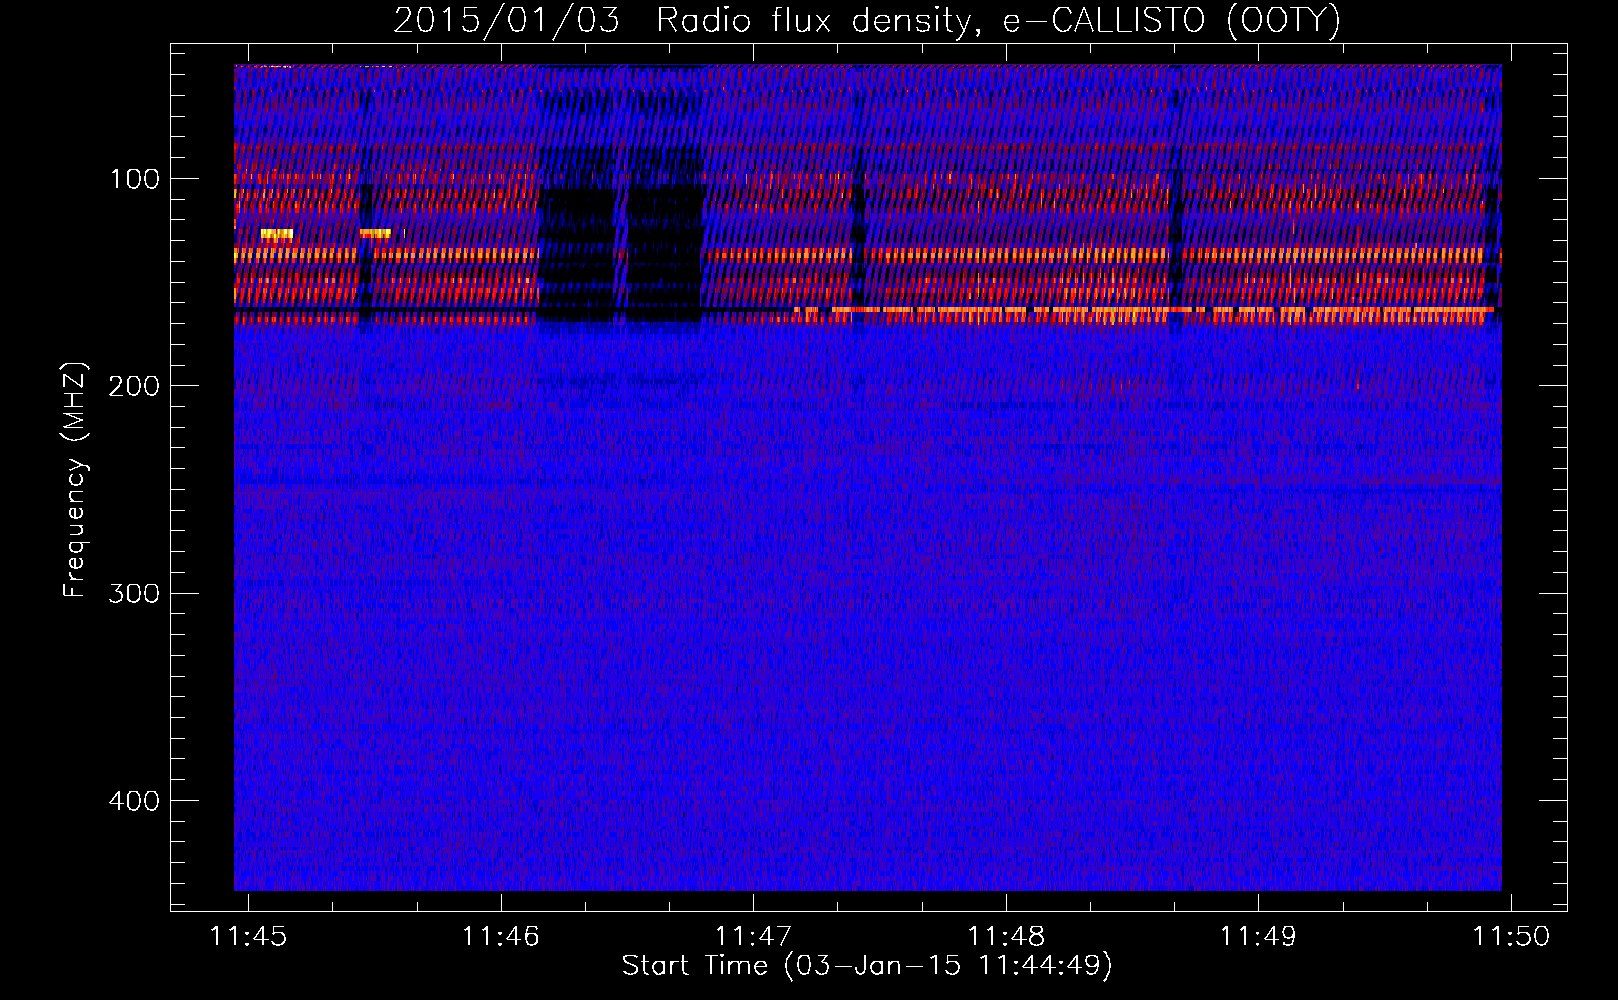Click the 11:47 time tick label
The height and width of the screenshot is (1000, 1618).
(x=753, y=936)
